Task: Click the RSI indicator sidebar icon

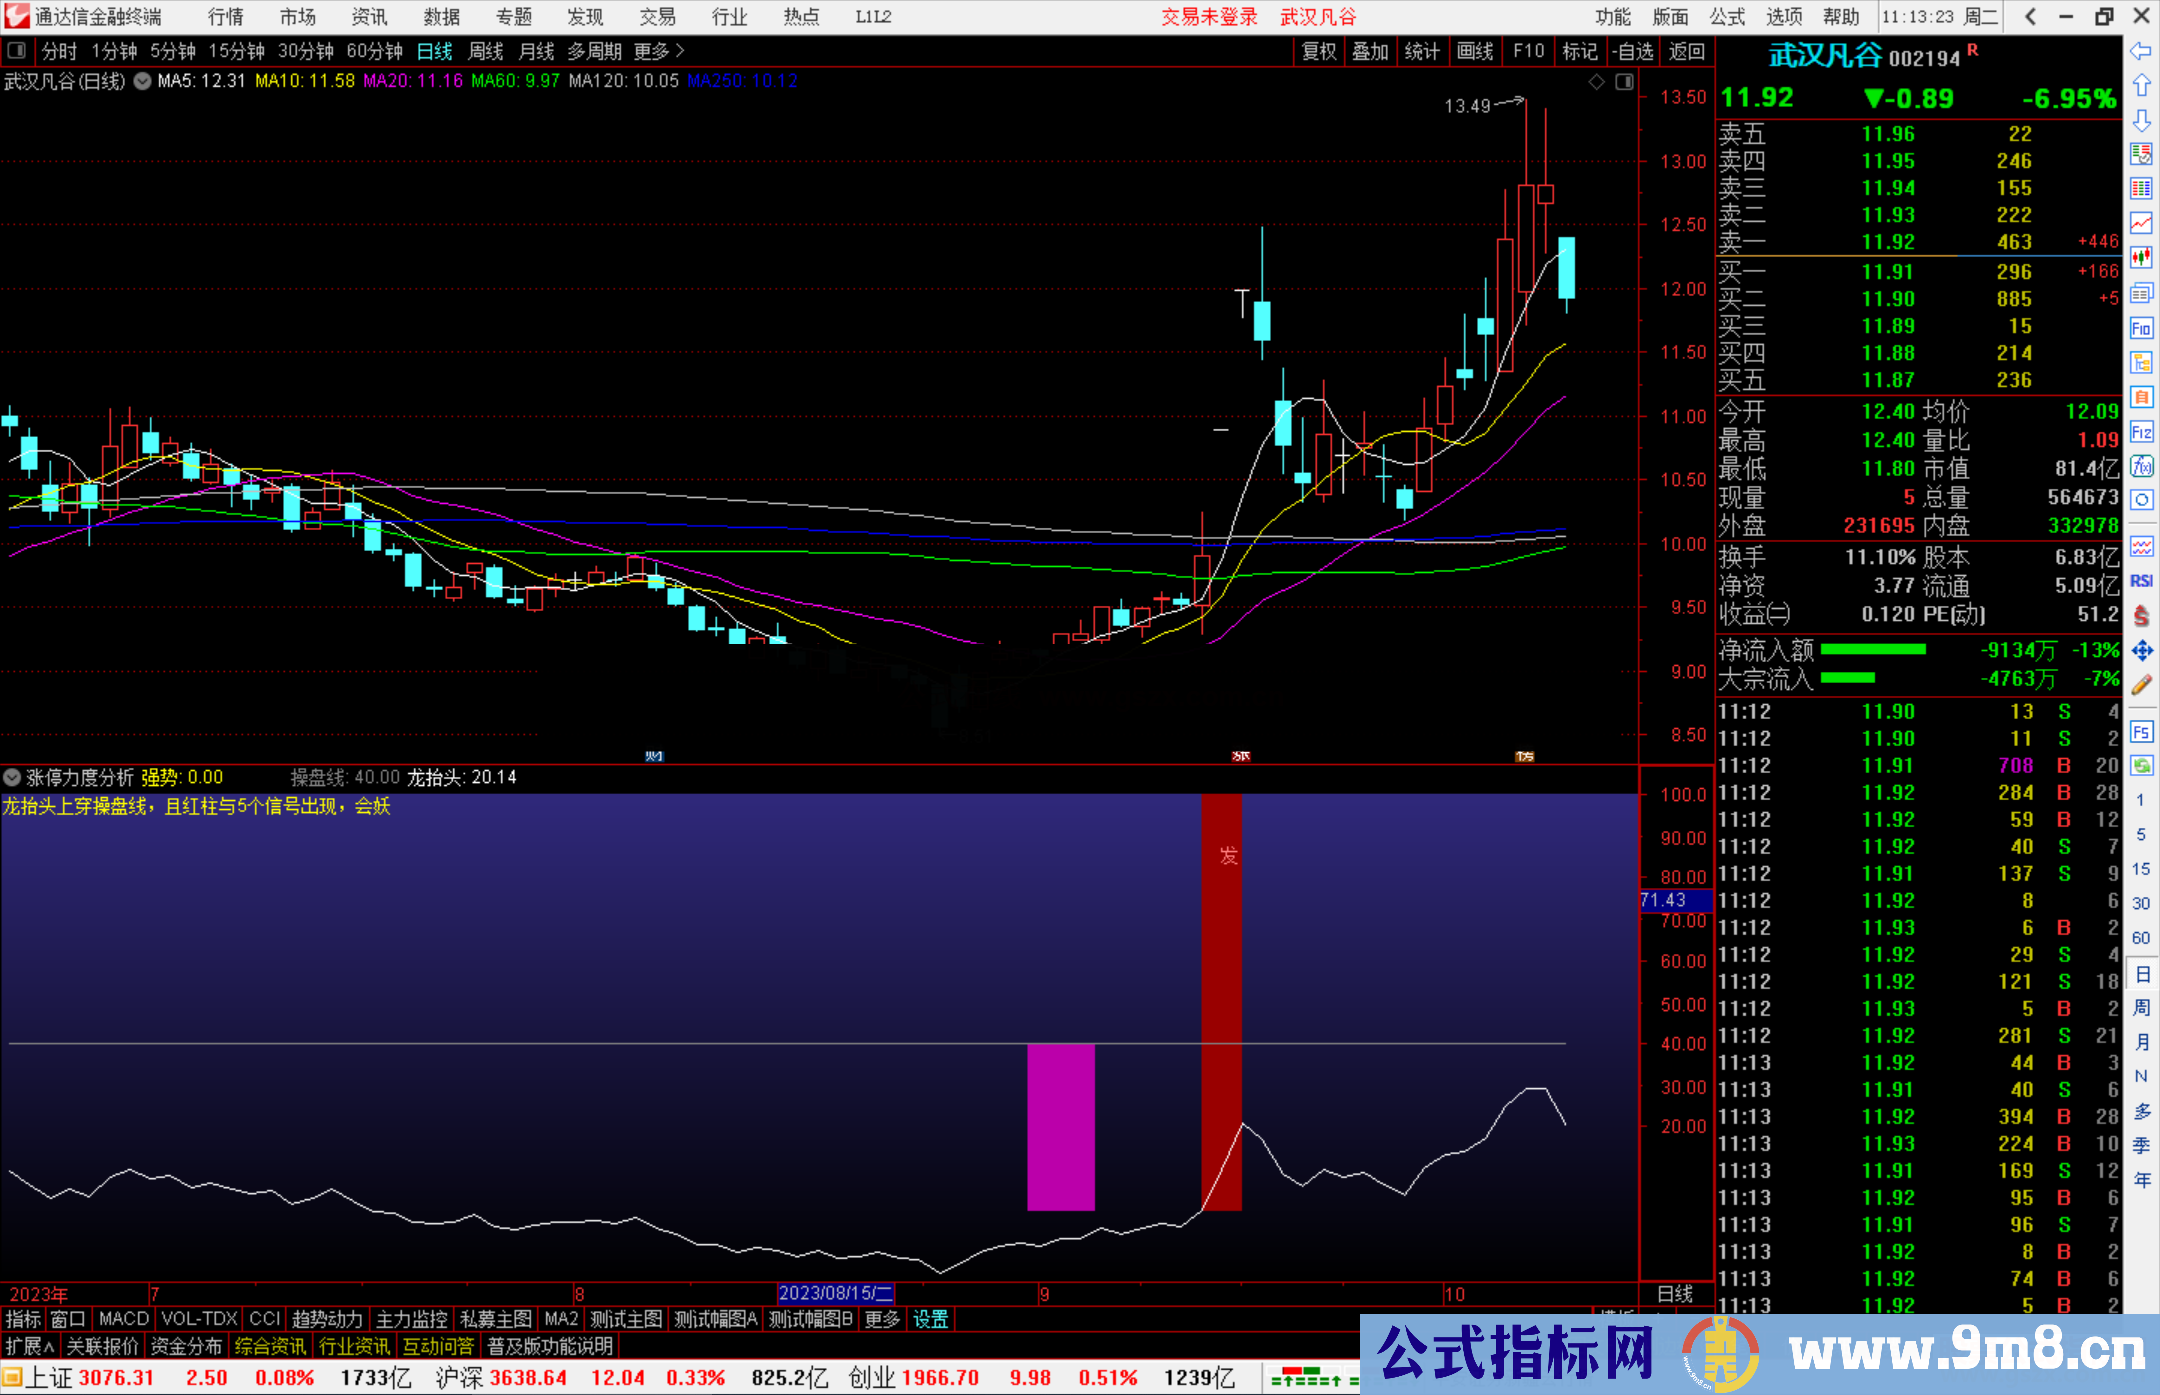Action: [2141, 580]
